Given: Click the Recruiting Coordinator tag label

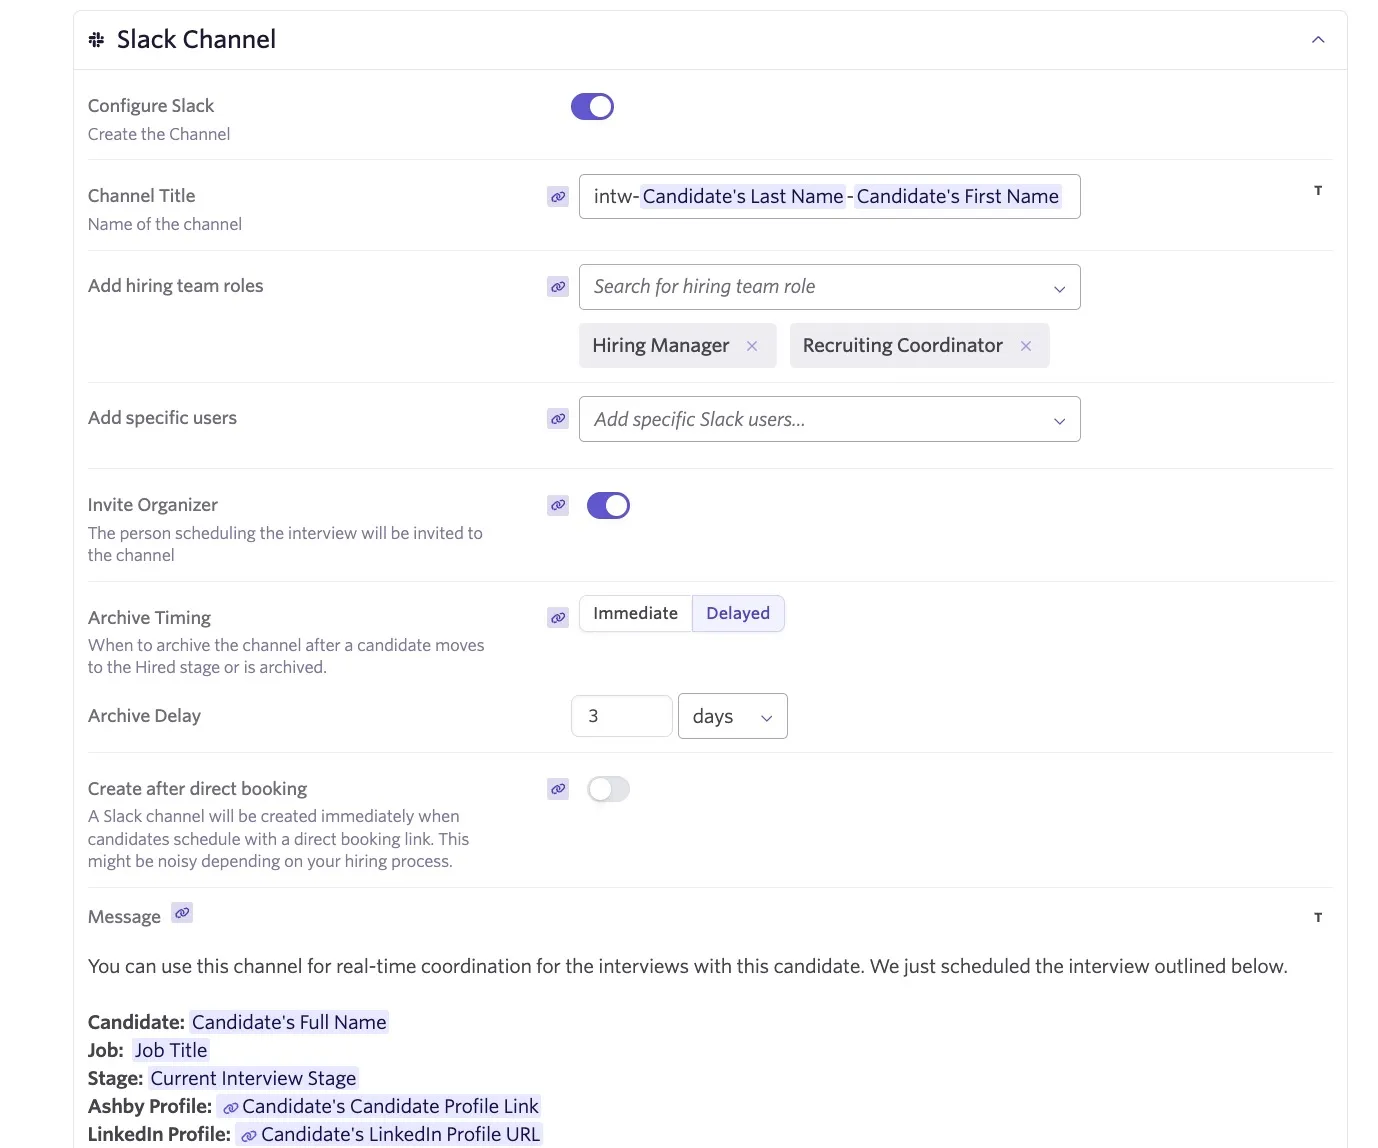Looking at the screenshot, I should point(903,346).
